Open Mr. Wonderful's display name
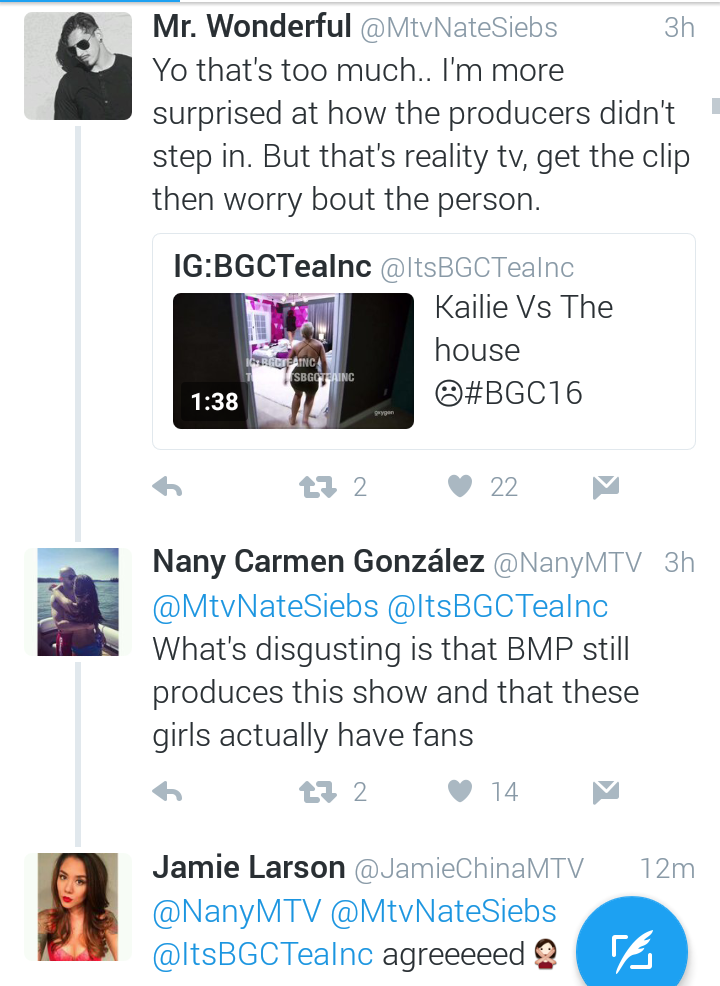Image resolution: width=720 pixels, height=986 pixels. (252, 27)
